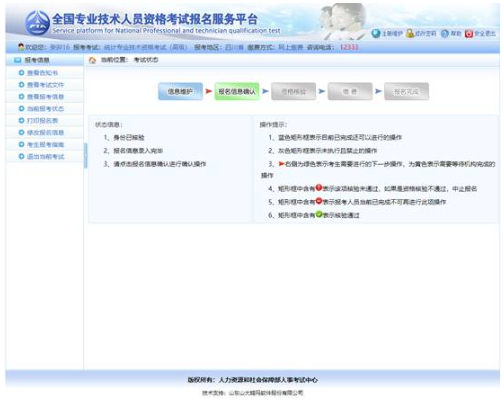Screen dimensions: 504x401
Task: Collapse the 报考信息 sidebar section header
Action: click(44, 60)
